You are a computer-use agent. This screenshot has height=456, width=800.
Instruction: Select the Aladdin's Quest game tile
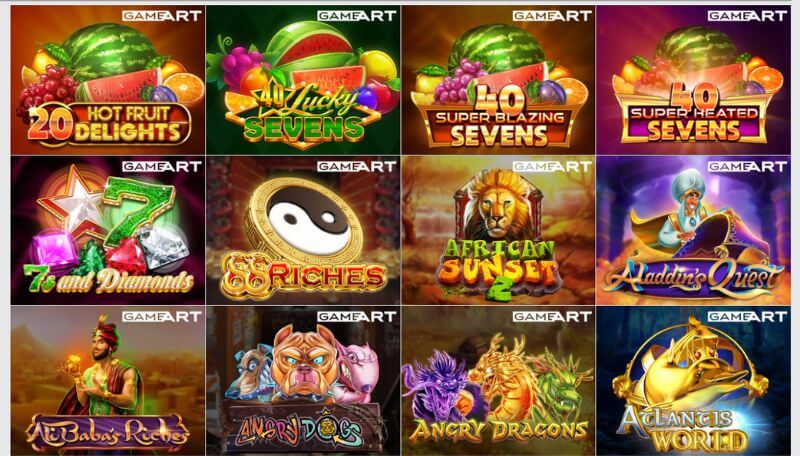[693, 230]
